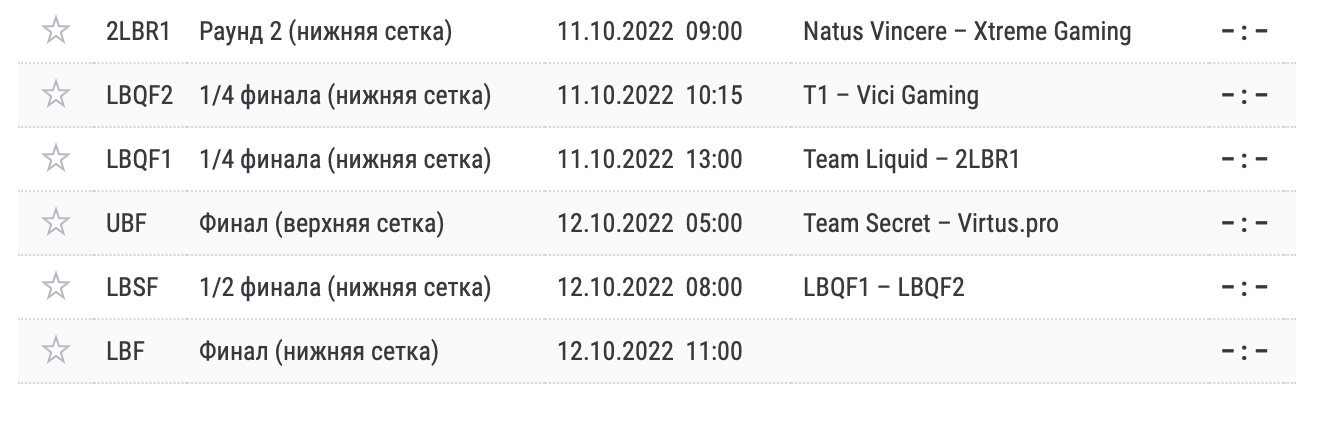Open the Team Liquid – 2LBR1 matchup
1332x430 pixels.
click(x=911, y=160)
